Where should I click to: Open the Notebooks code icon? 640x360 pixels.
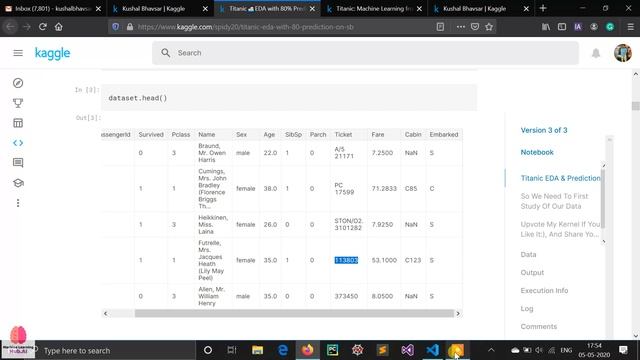pyautogui.click(x=18, y=143)
